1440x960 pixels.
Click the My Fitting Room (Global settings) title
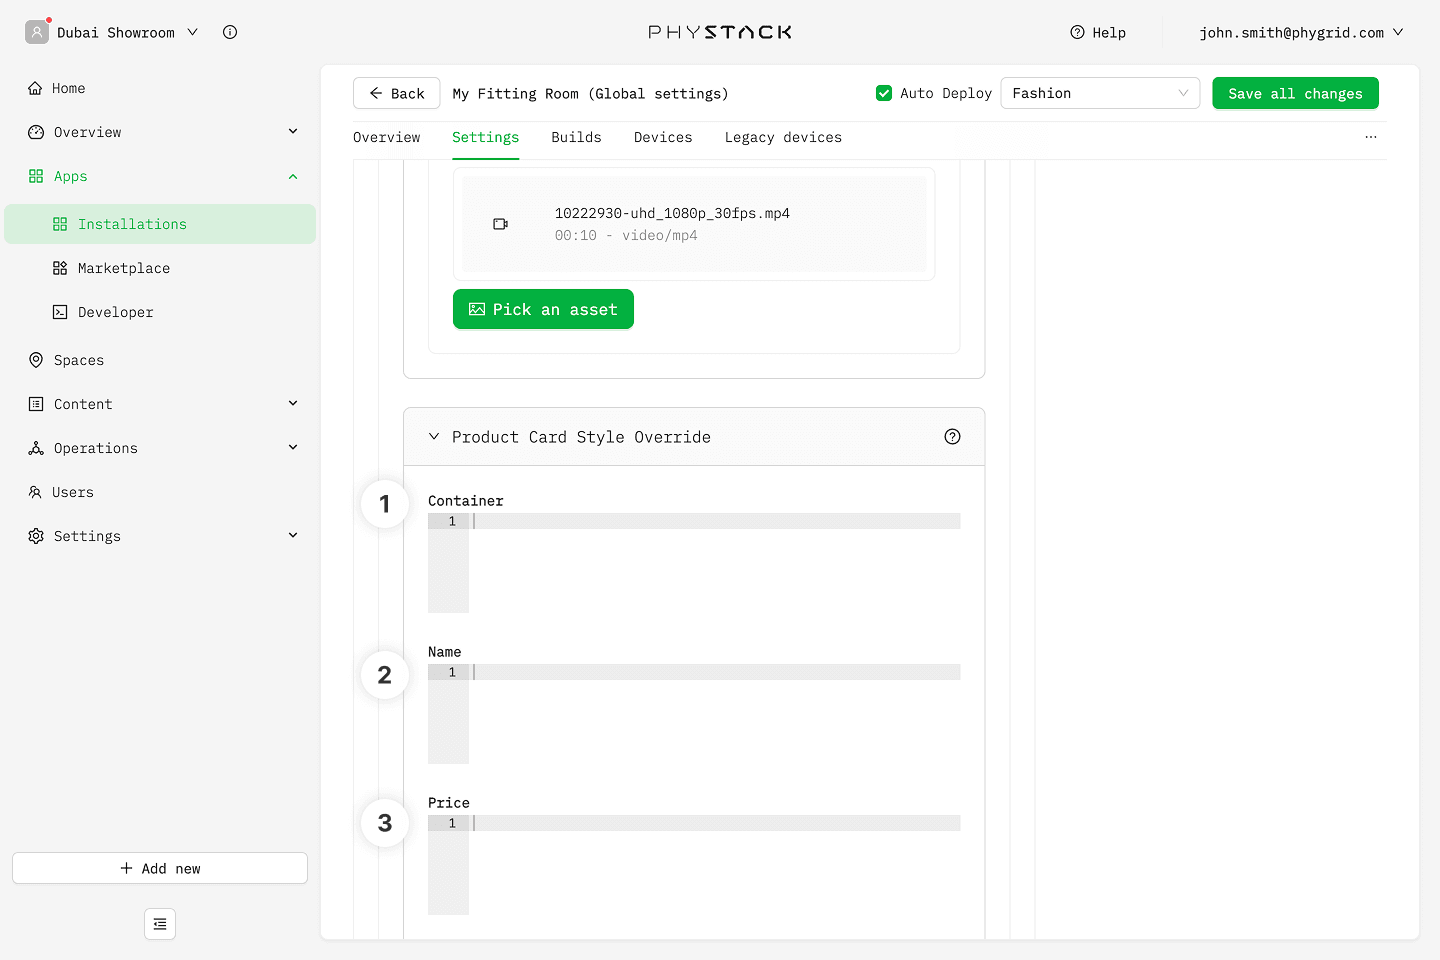(x=590, y=93)
